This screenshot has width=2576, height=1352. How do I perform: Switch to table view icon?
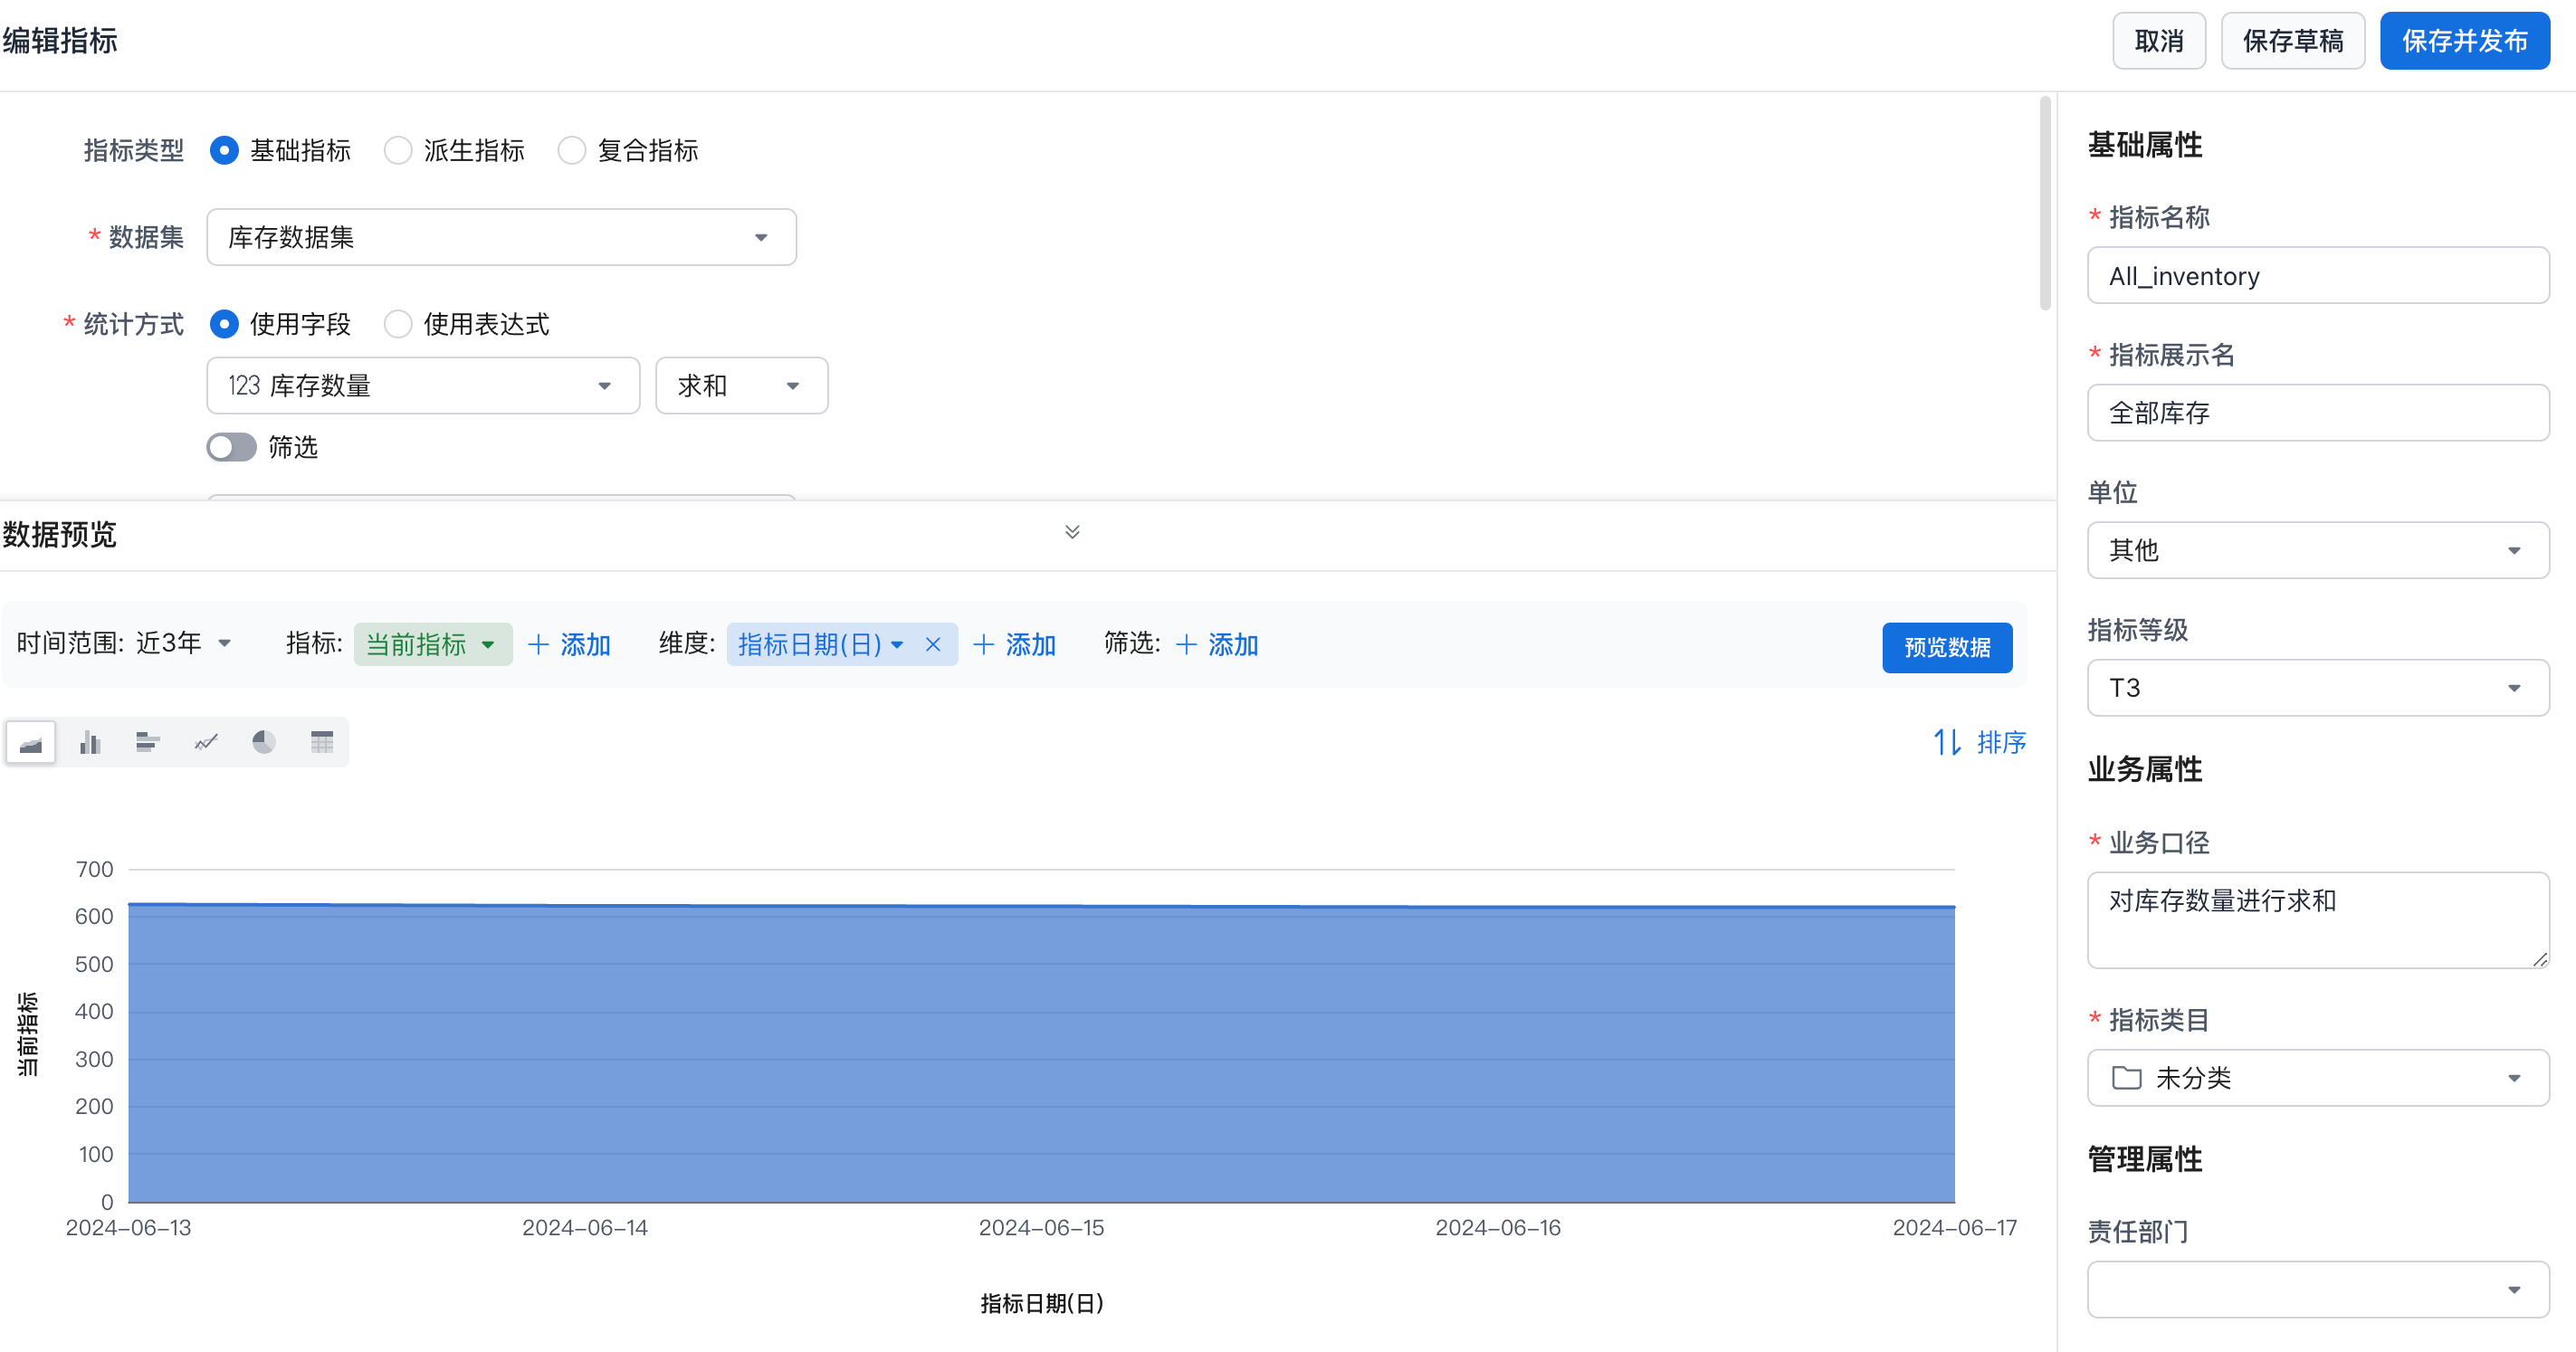[322, 742]
